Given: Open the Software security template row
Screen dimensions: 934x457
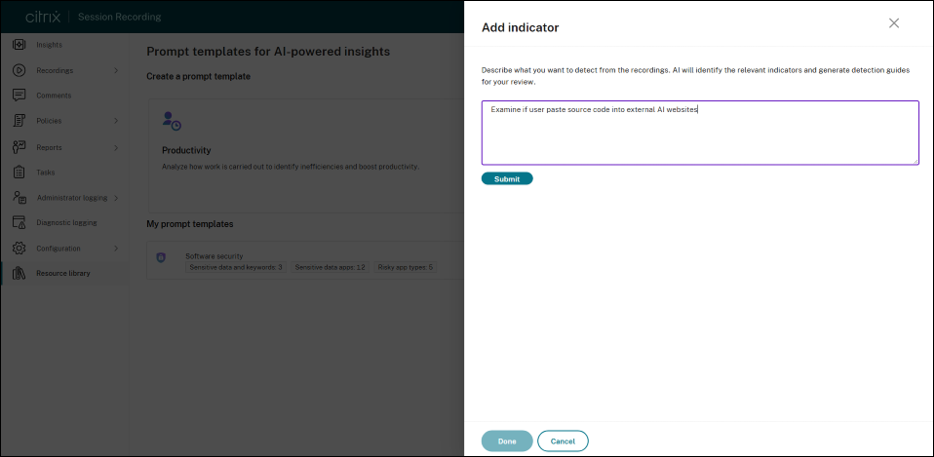Looking at the screenshot, I should (x=306, y=260).
